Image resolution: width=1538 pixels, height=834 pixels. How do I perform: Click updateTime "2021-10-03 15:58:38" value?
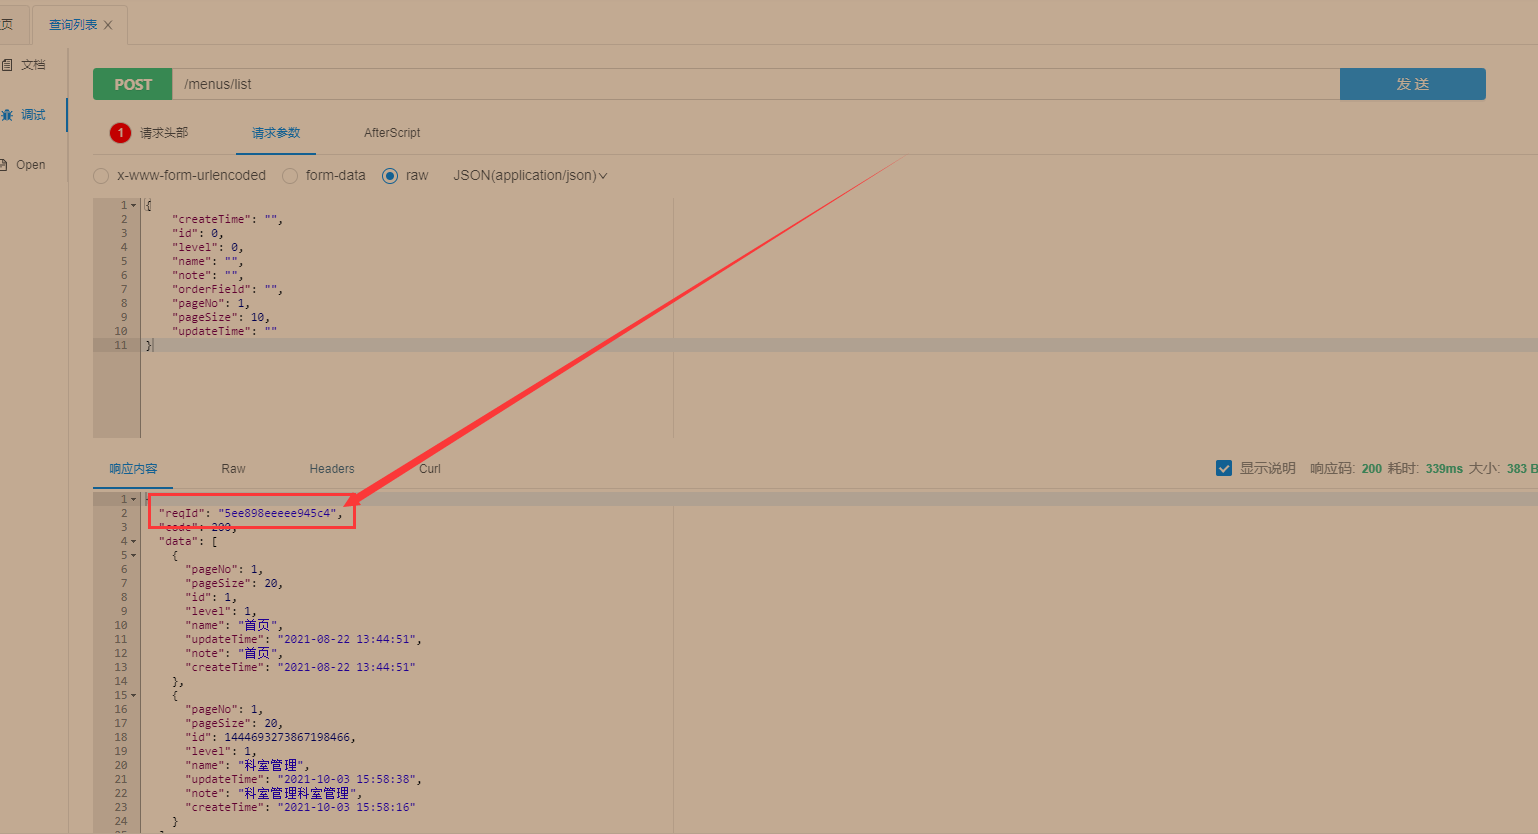click(x=347, y=779)
